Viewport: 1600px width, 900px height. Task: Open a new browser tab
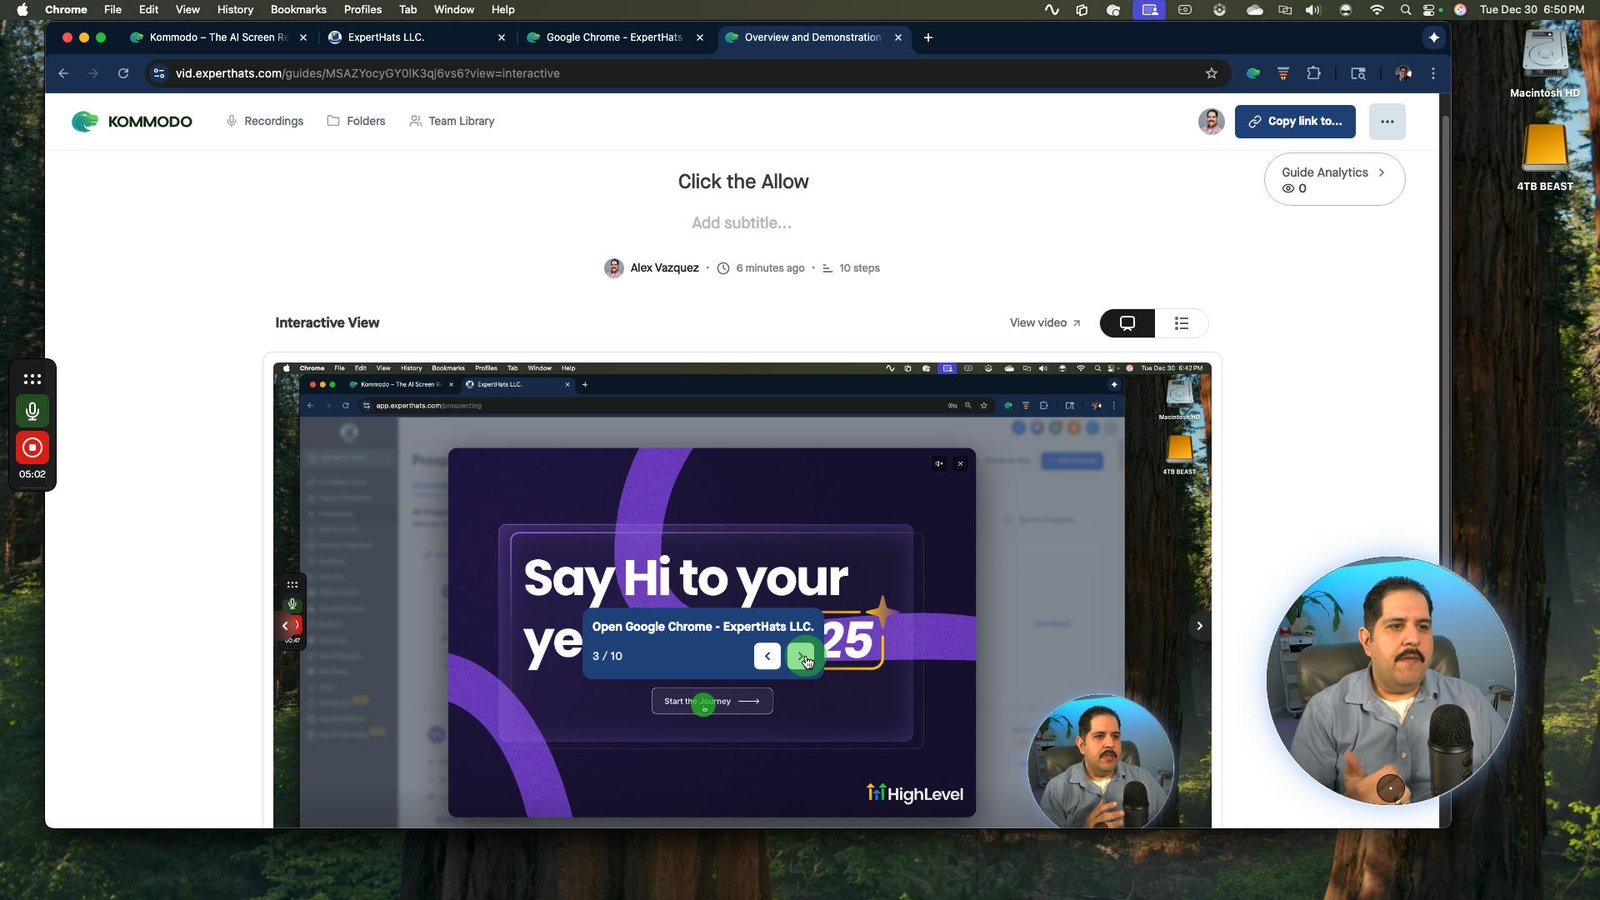(928, 37)
